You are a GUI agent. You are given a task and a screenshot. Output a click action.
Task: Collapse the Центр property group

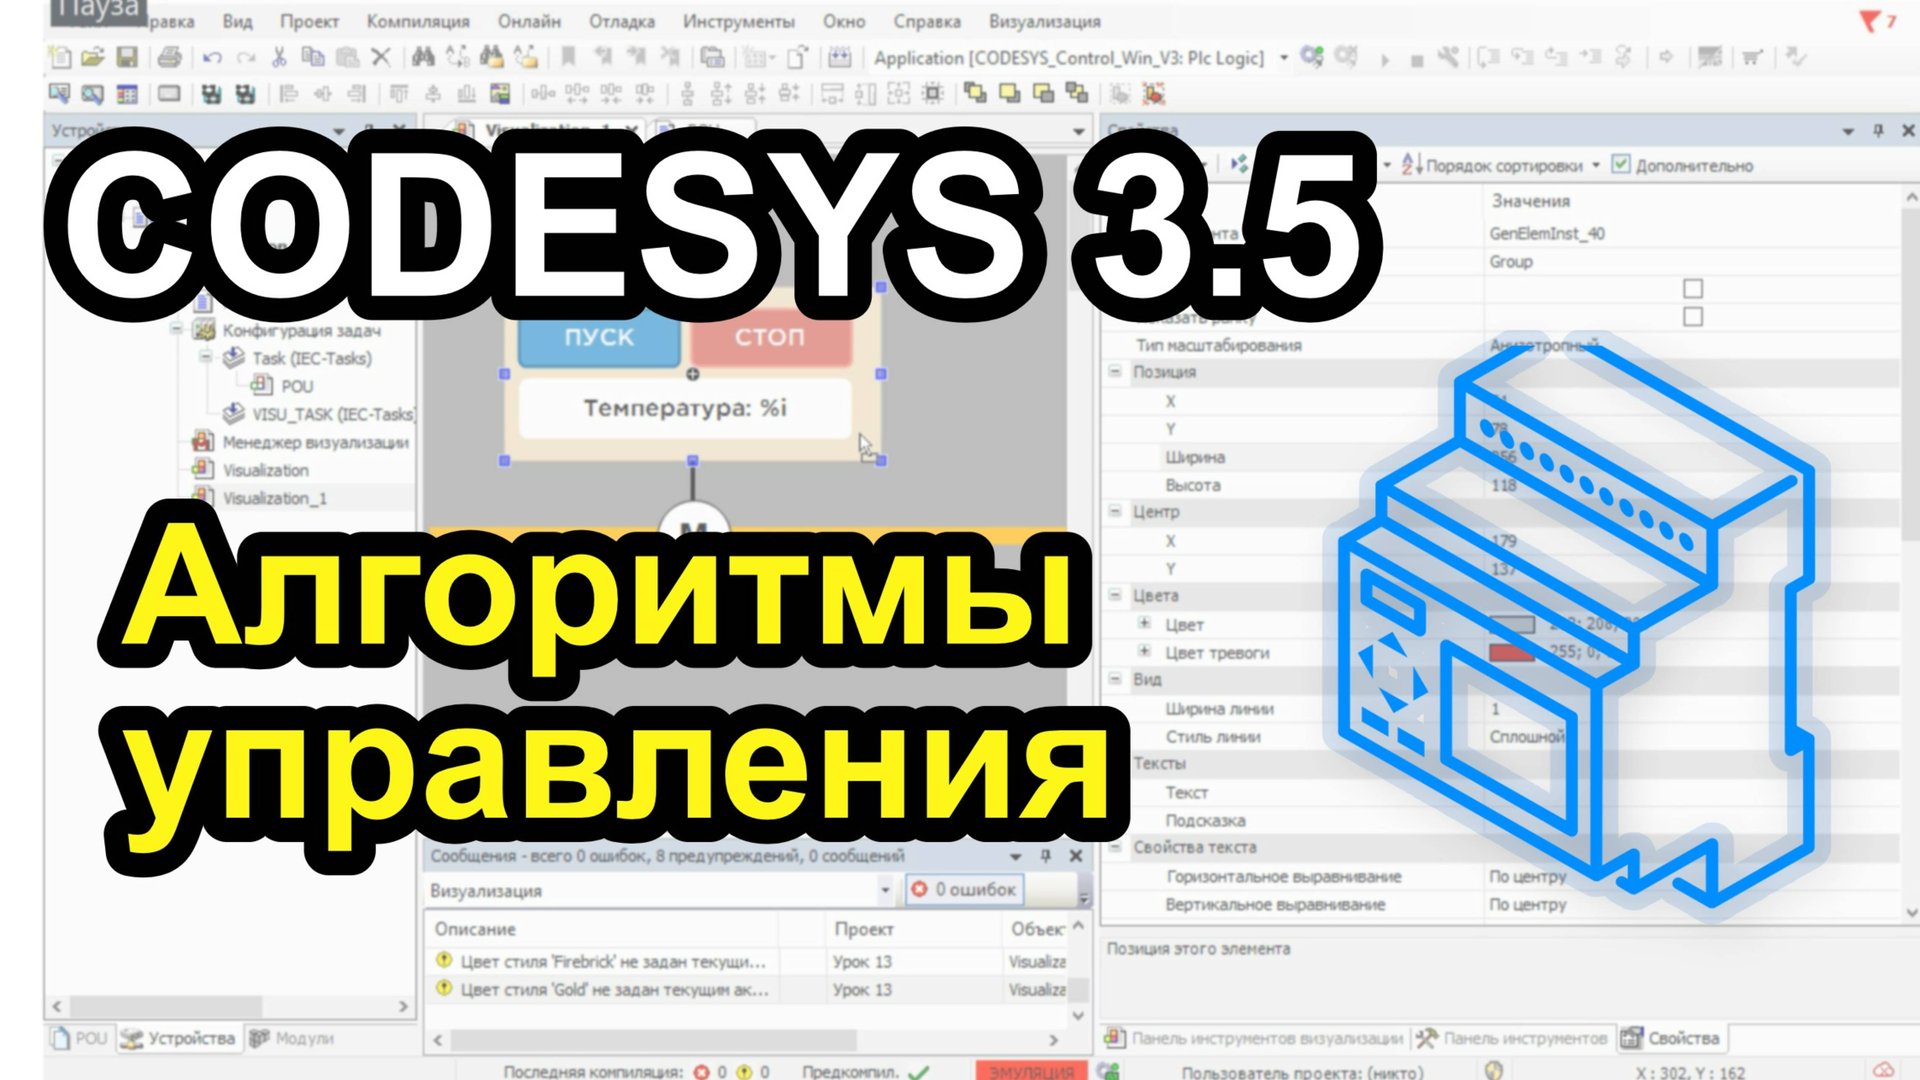coord(1115,511)
